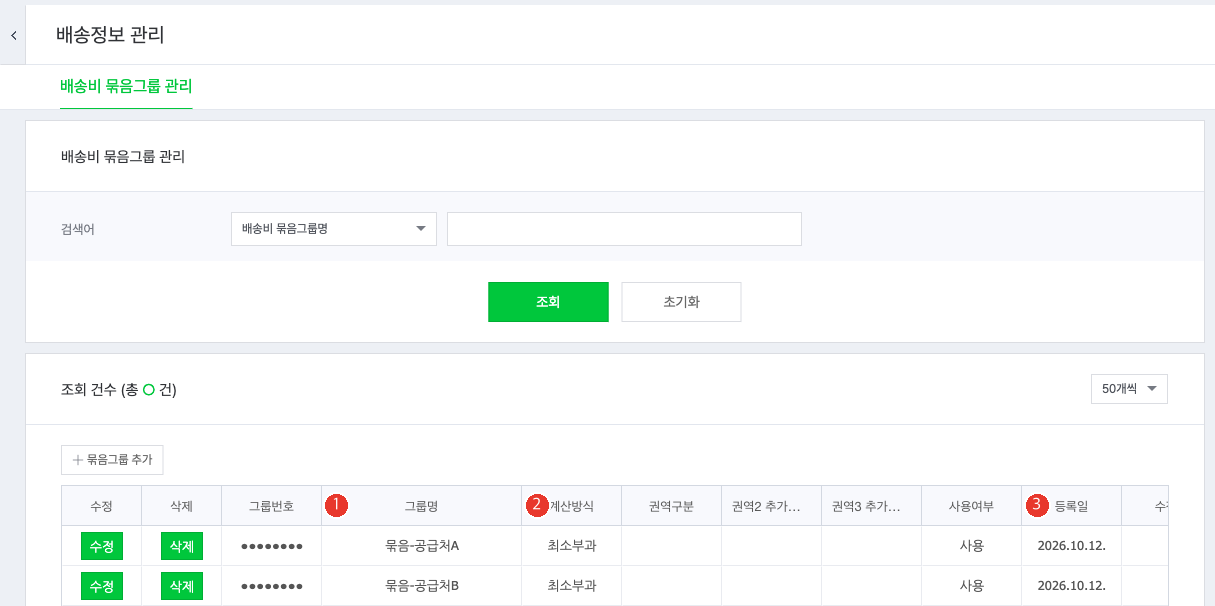
Task: Reset filters with the 초기화 button
Action: (681, 302)
